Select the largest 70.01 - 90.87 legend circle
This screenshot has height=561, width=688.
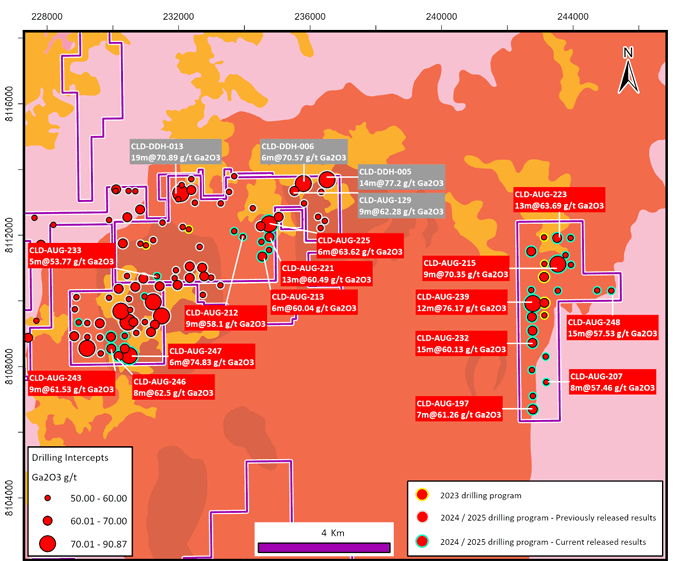tap(47, 543)
